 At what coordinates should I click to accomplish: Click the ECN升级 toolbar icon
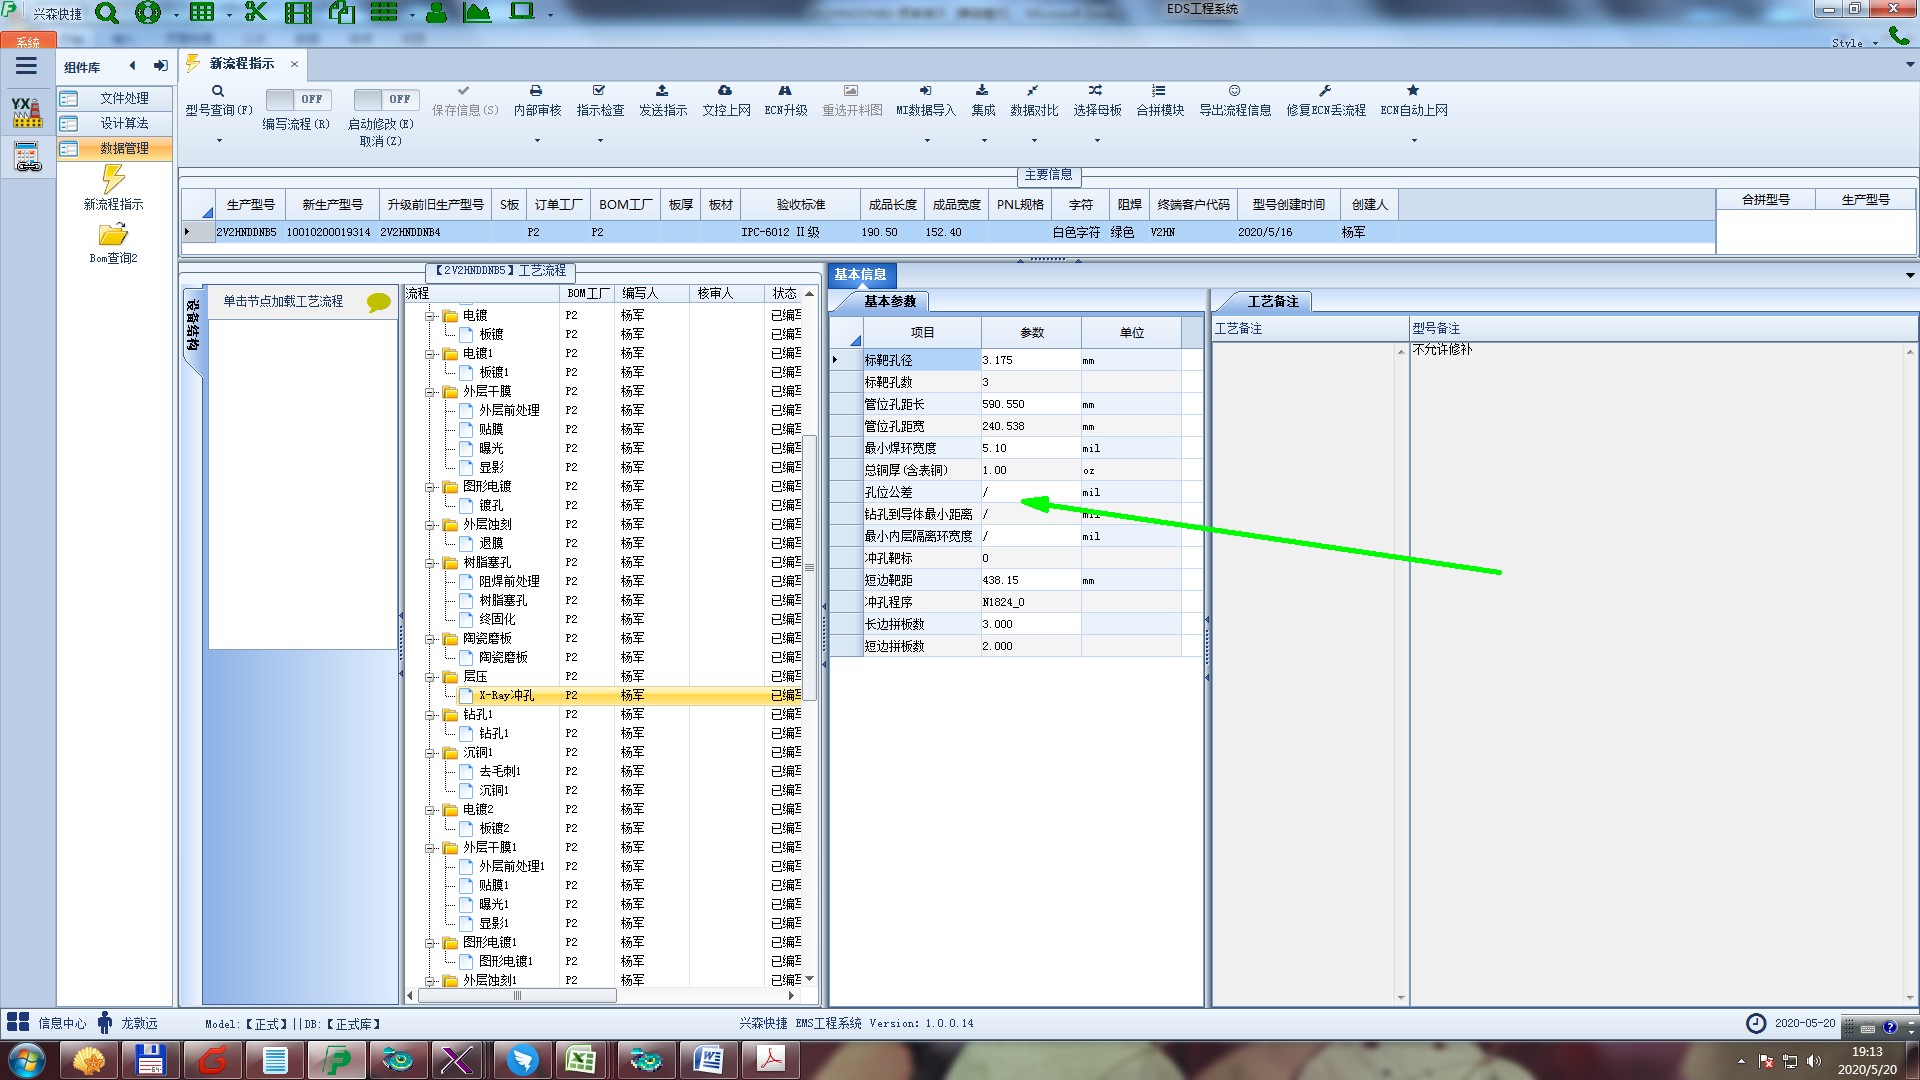[x=785, y=91]
